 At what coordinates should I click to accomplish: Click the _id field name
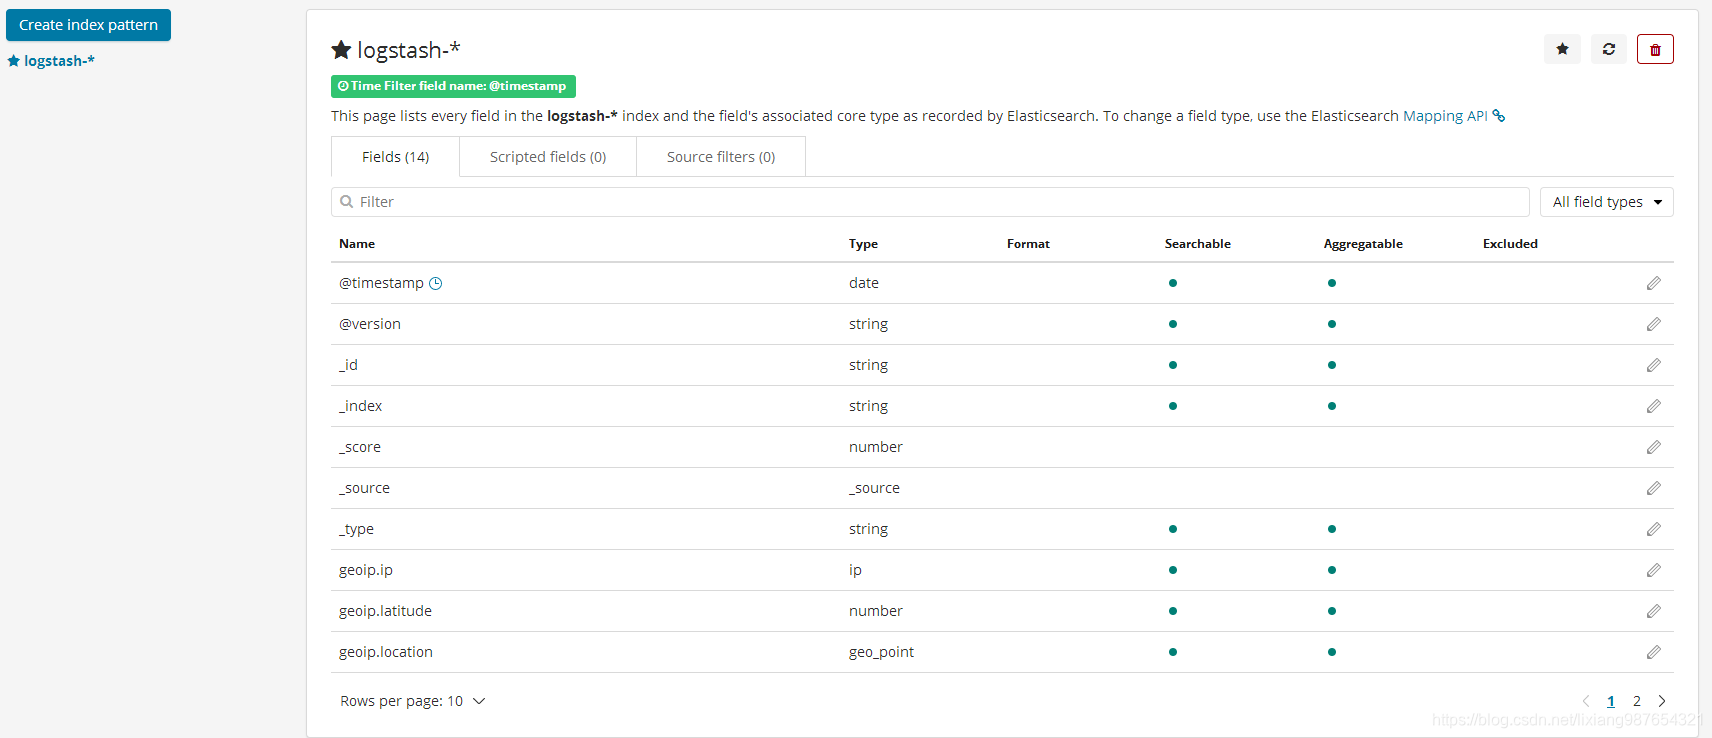pos(348,365)
